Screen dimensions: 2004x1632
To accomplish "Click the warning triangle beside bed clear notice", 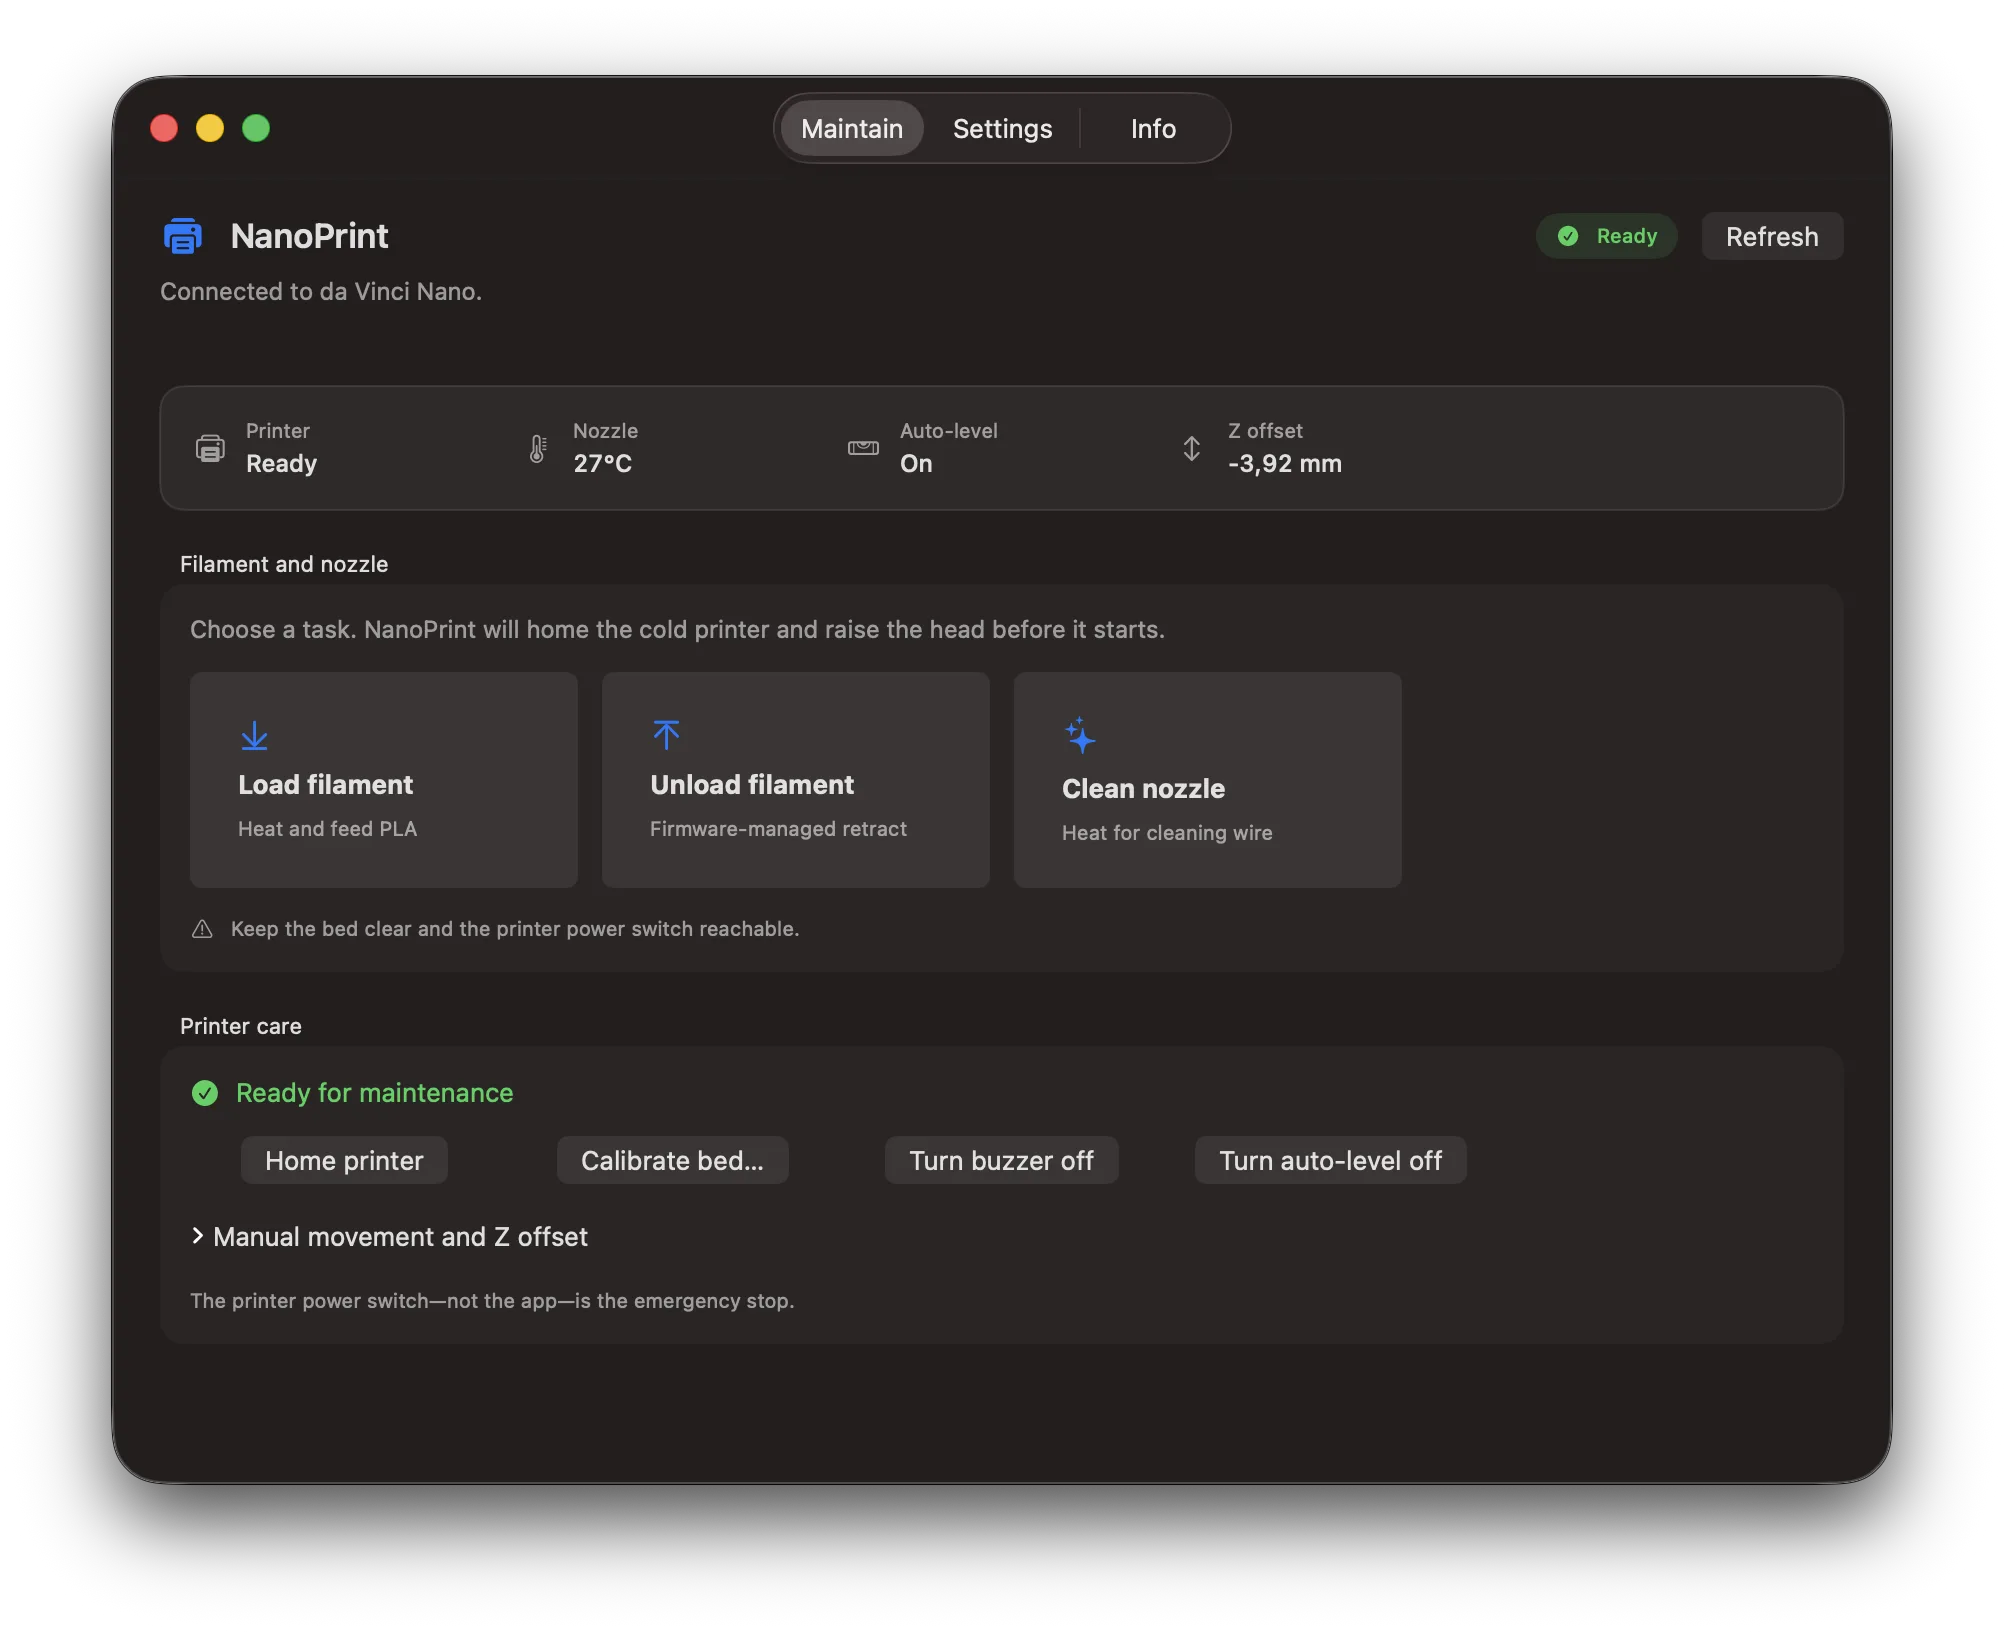I will [202, 929].
